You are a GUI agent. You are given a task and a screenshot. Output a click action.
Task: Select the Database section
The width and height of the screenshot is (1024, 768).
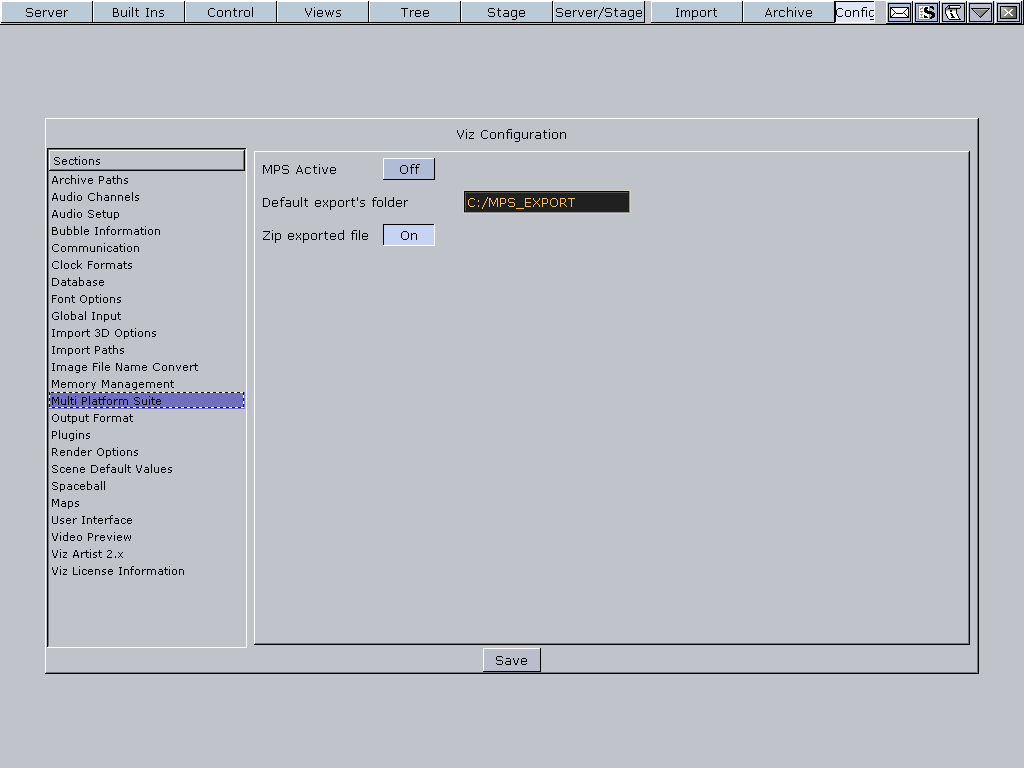(77, 282)
